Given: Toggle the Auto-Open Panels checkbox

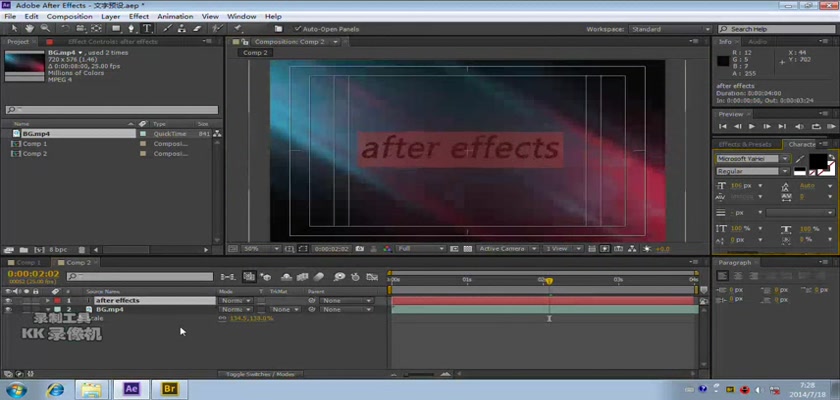Looking at the screenshot, I should [297, 29].
